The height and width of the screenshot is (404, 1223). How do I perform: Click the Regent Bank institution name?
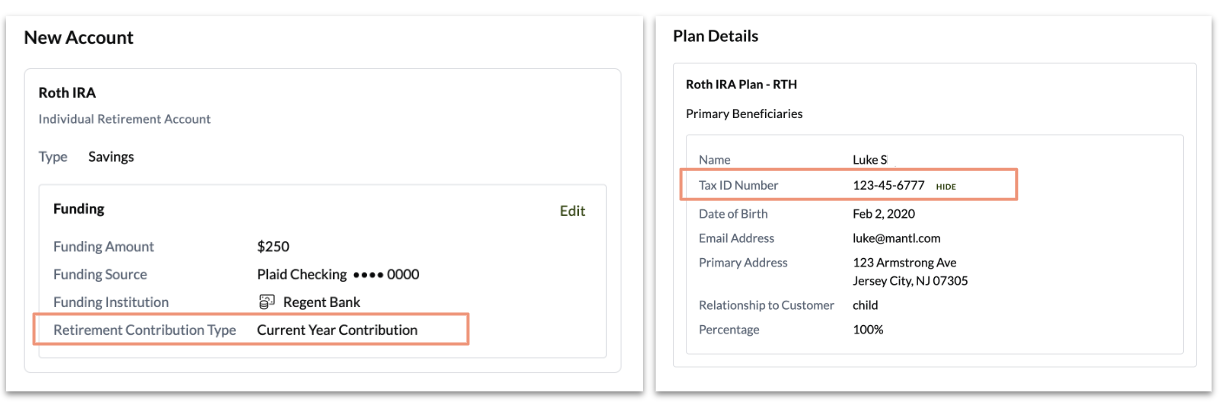(x=321, y=302)
